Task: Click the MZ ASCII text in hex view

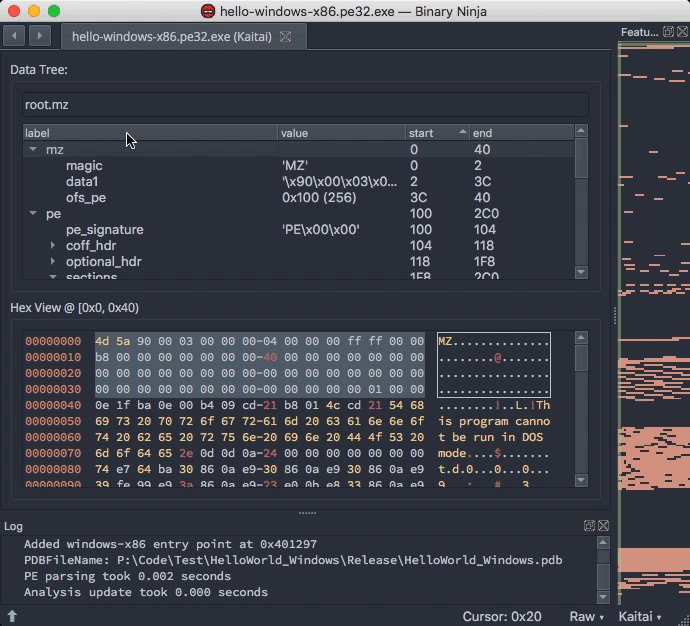Action: click(445, 341)
